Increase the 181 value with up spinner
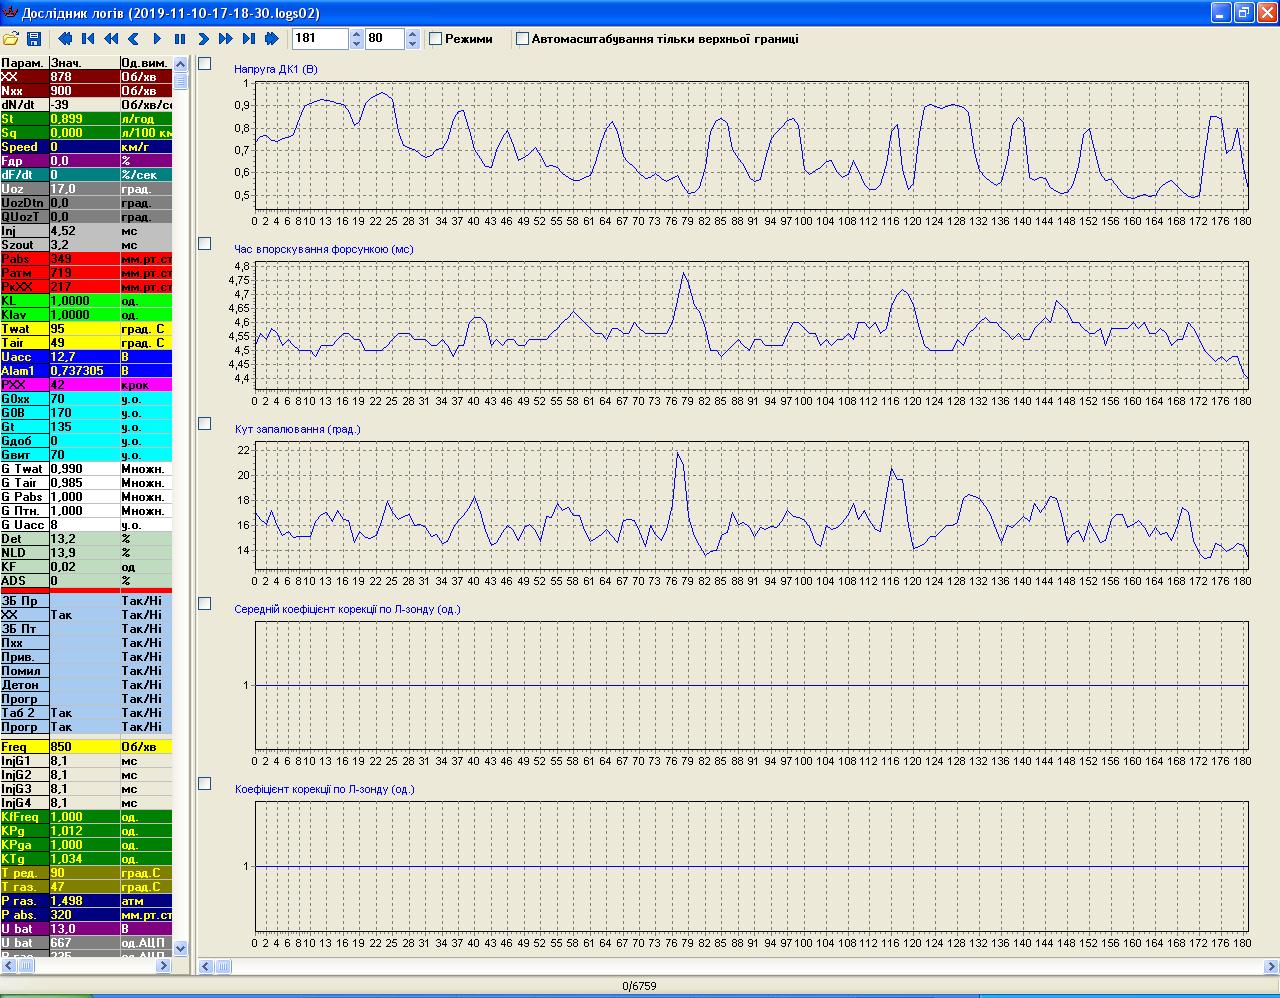This screenshot has height=998, width=1280. pyautogui.click(x=357, y=34)
